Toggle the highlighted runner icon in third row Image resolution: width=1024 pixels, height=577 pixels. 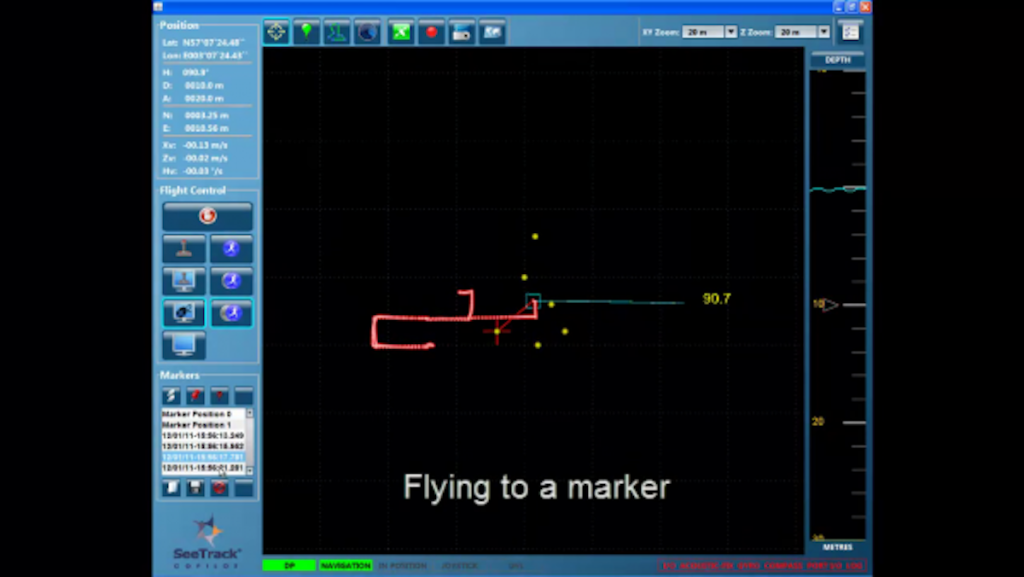(x=231, y=313)
